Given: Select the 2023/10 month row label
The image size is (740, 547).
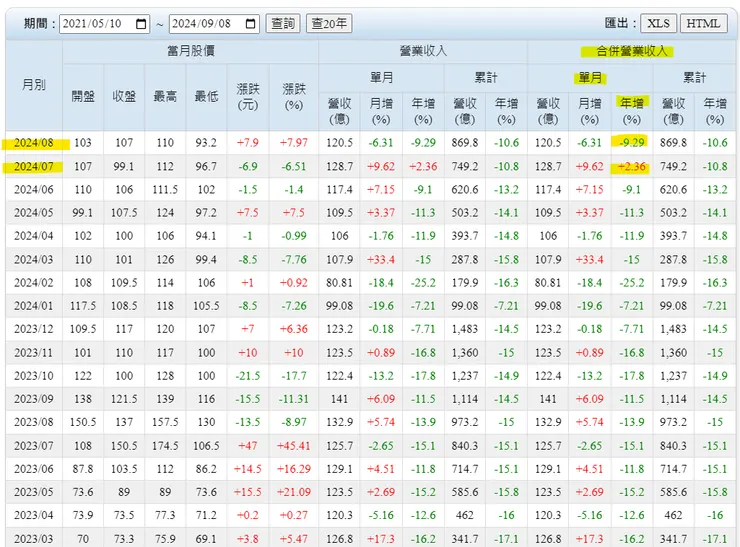Looking at the screenshot, I should pos(34,376).
